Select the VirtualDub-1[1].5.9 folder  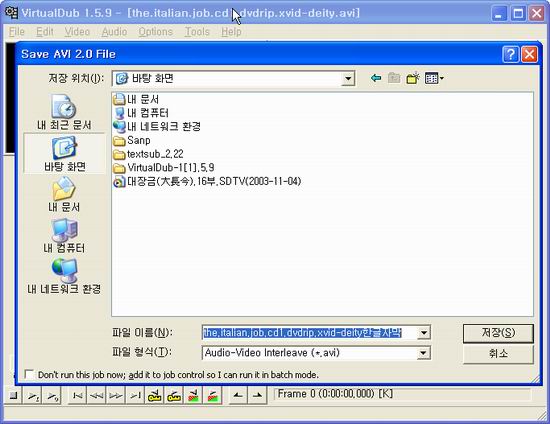(x=164, y=168)
